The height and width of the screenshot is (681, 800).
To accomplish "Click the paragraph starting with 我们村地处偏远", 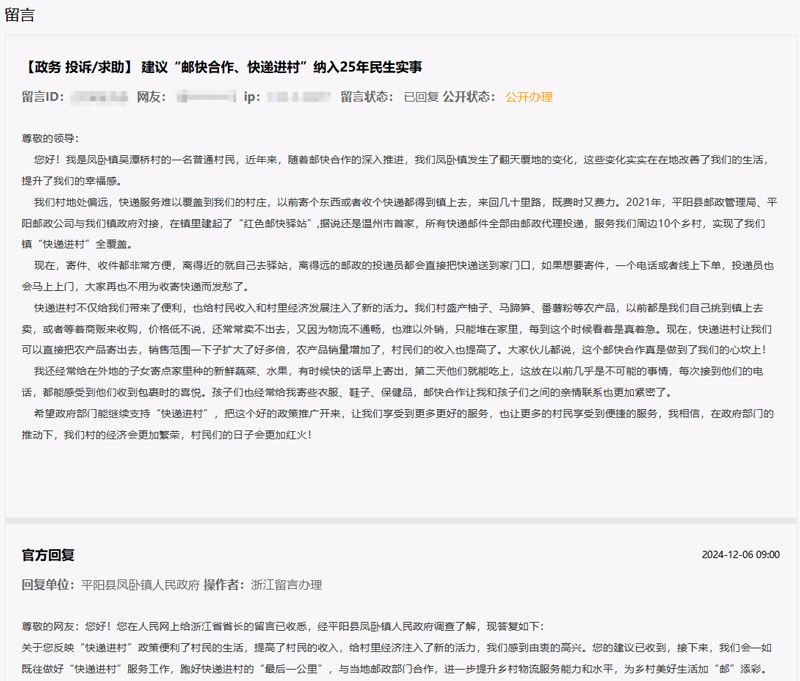I will [400, 222].
